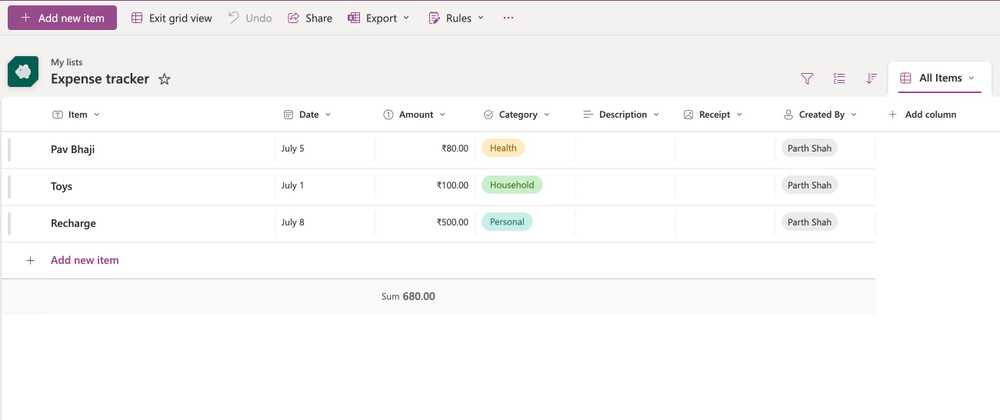The width and height of the screenshot is (1000, 420).
Task: Open the group-by list icon
Action: pyautogui.click(x=839, y=78)
